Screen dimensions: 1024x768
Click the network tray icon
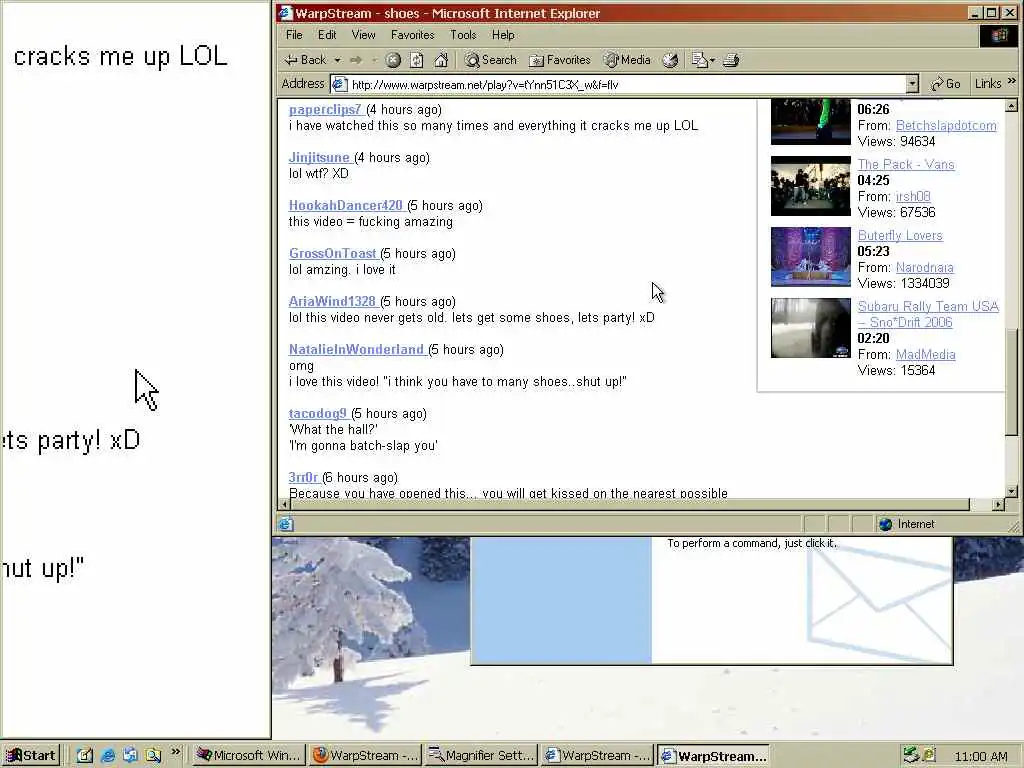click(x=911, y=756)
